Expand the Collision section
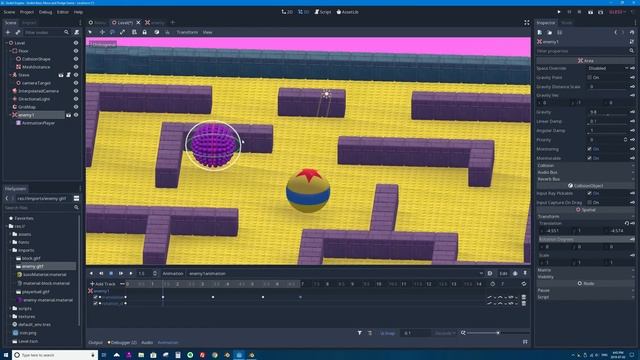Viewport: 640px width, 360px height. 585,166
